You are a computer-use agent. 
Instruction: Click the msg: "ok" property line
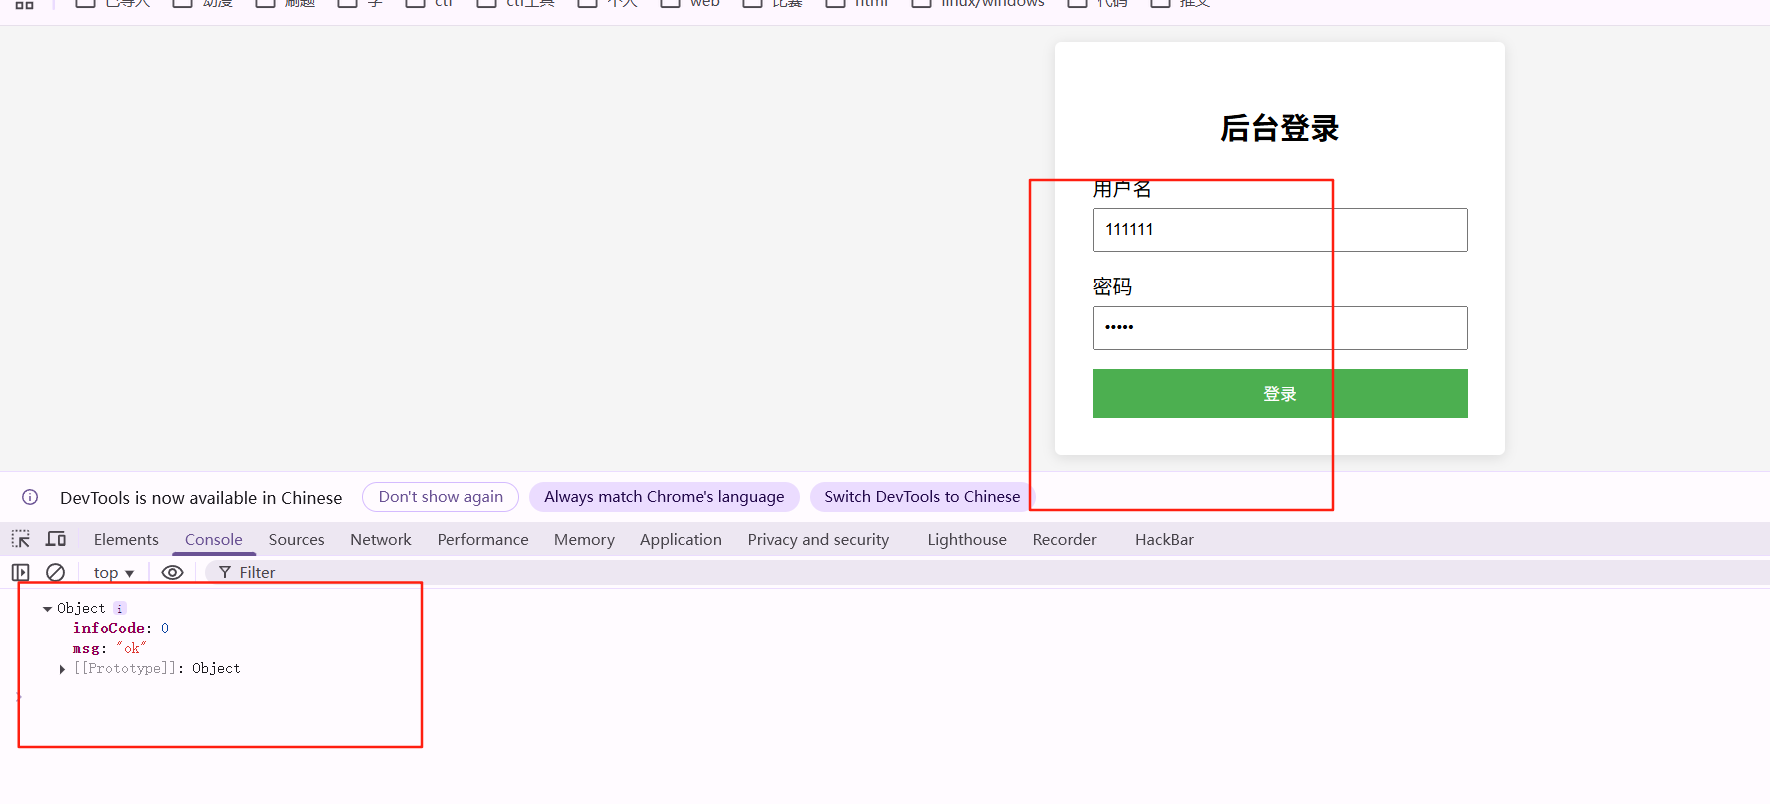[x=110, y=648]
